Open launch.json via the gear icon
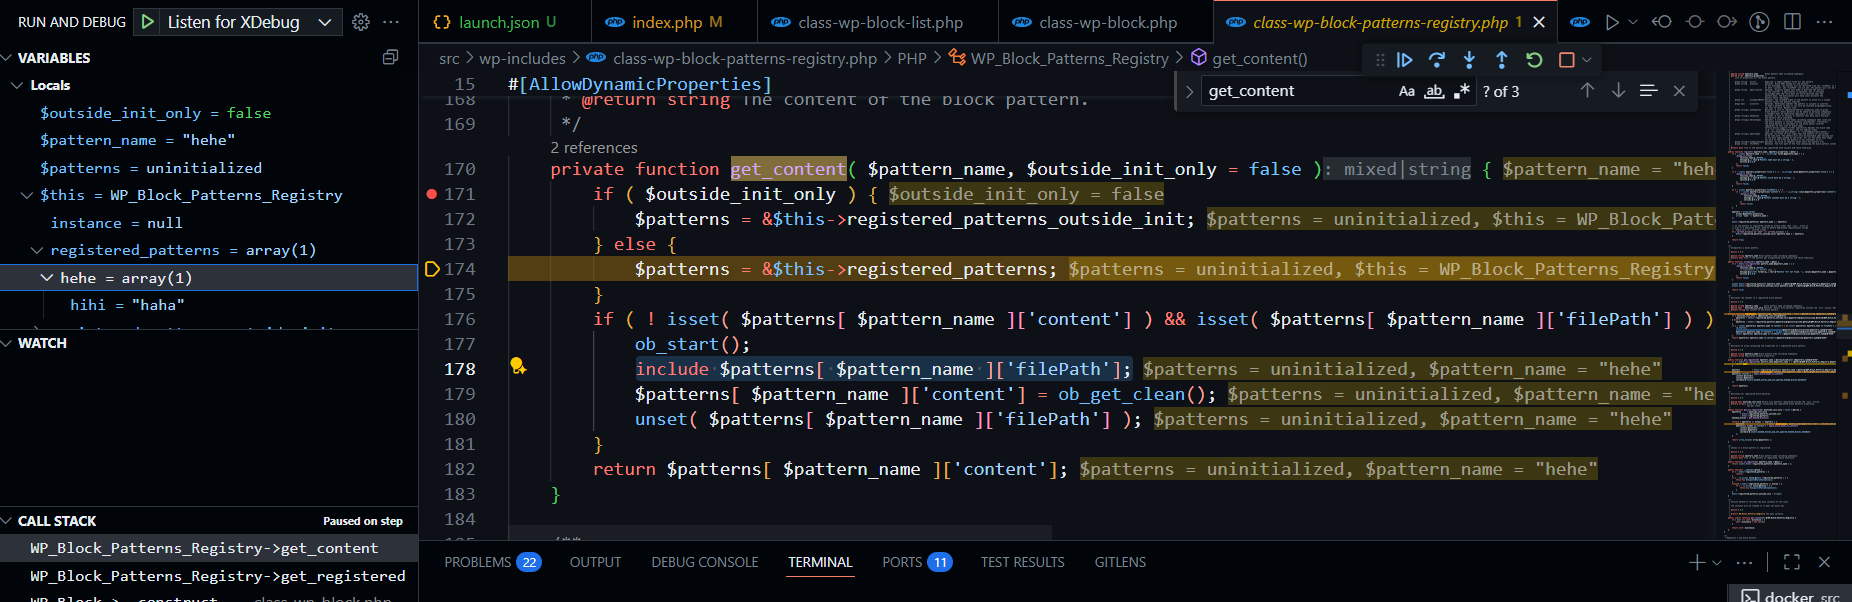 tap(361, 22)
